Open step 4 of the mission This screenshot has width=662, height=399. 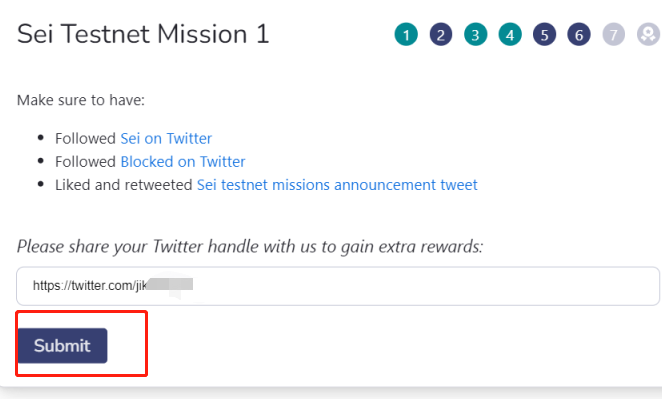tap(510, 34)
